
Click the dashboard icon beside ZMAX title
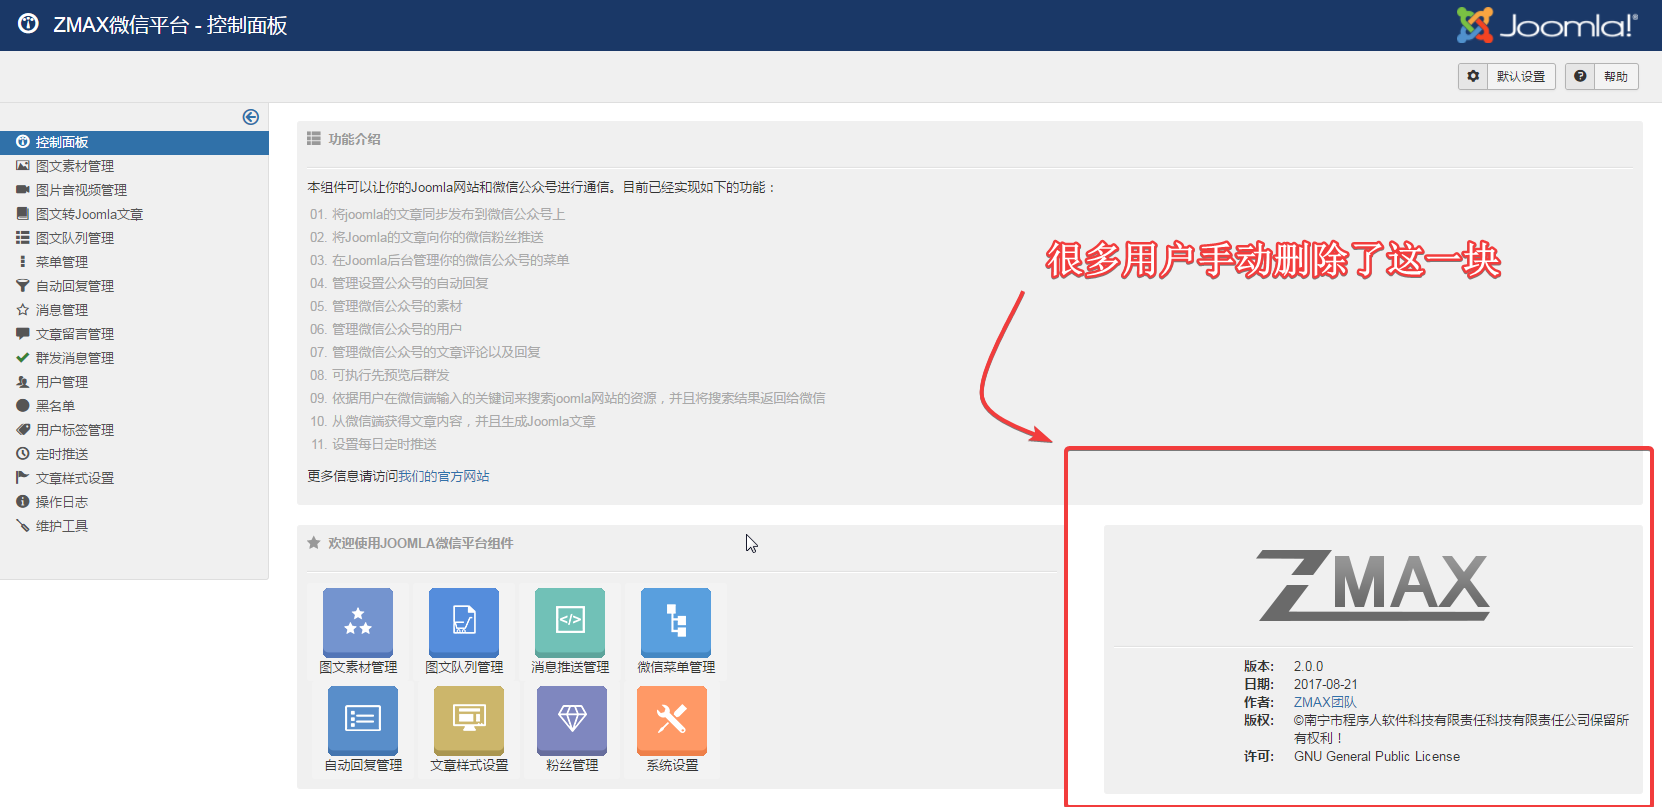(29, 24)
